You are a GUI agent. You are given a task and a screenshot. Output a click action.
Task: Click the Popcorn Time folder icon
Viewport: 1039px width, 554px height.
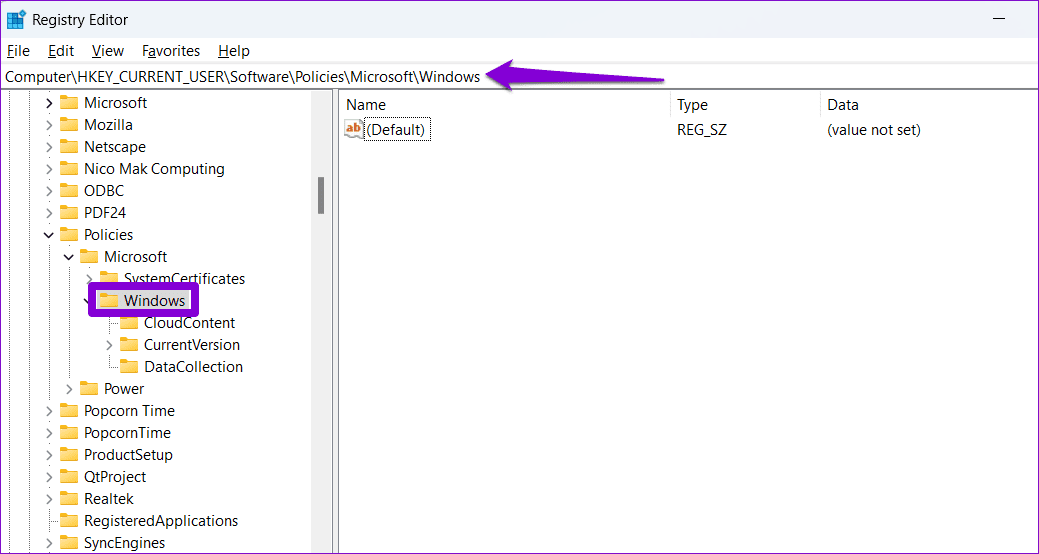(x=69, y=410)
